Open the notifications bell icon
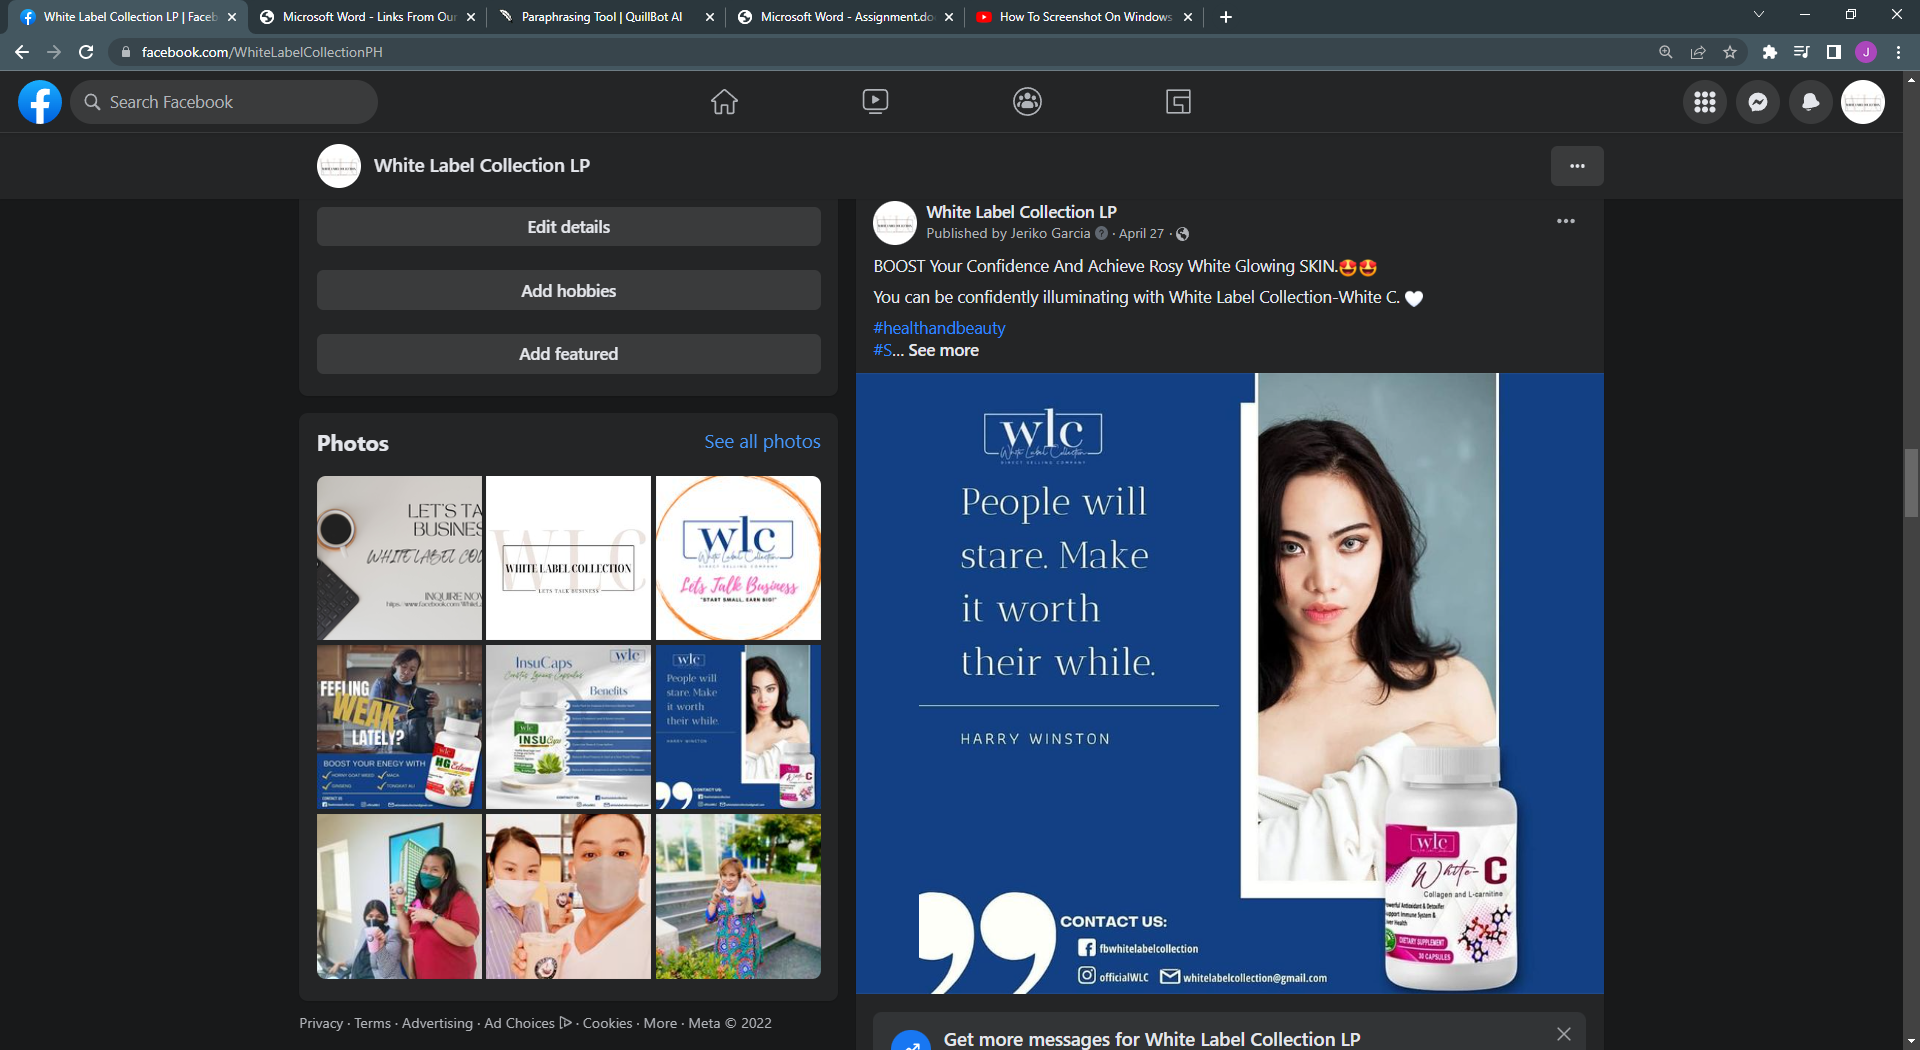Screen dimensions: 1920x1050 tap(1810, 102)
